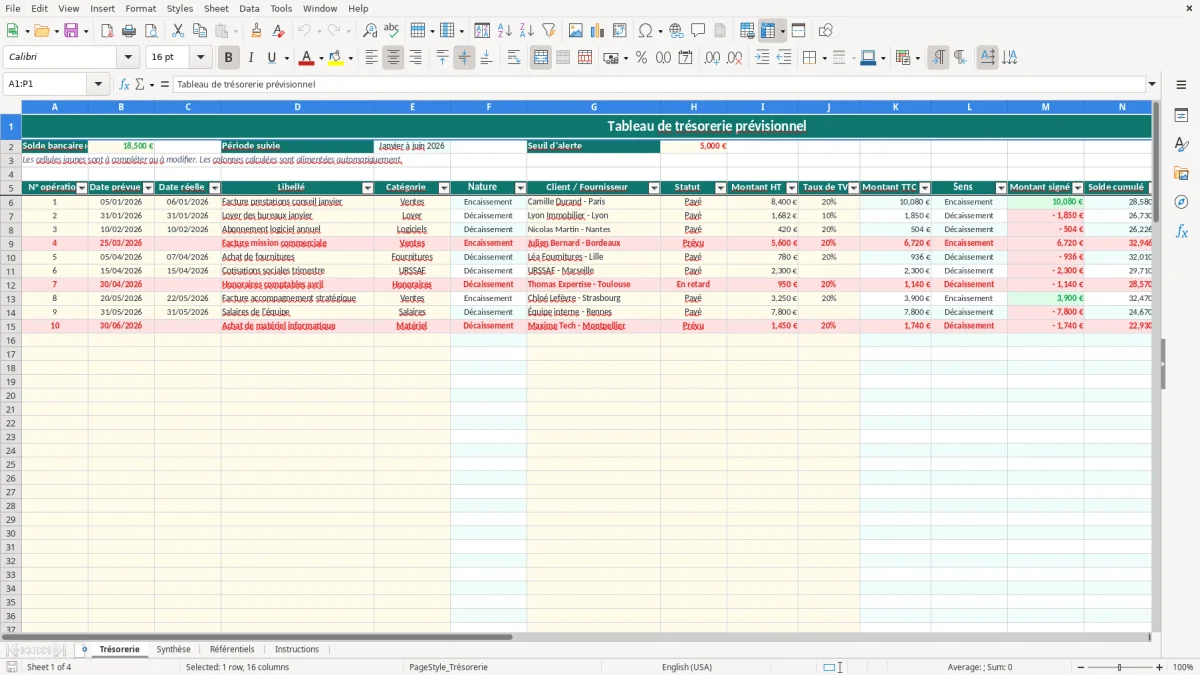Screen dimensions: 1200x675
Task: Open Function Wizard next to Name Box
Action: [125, 84]
